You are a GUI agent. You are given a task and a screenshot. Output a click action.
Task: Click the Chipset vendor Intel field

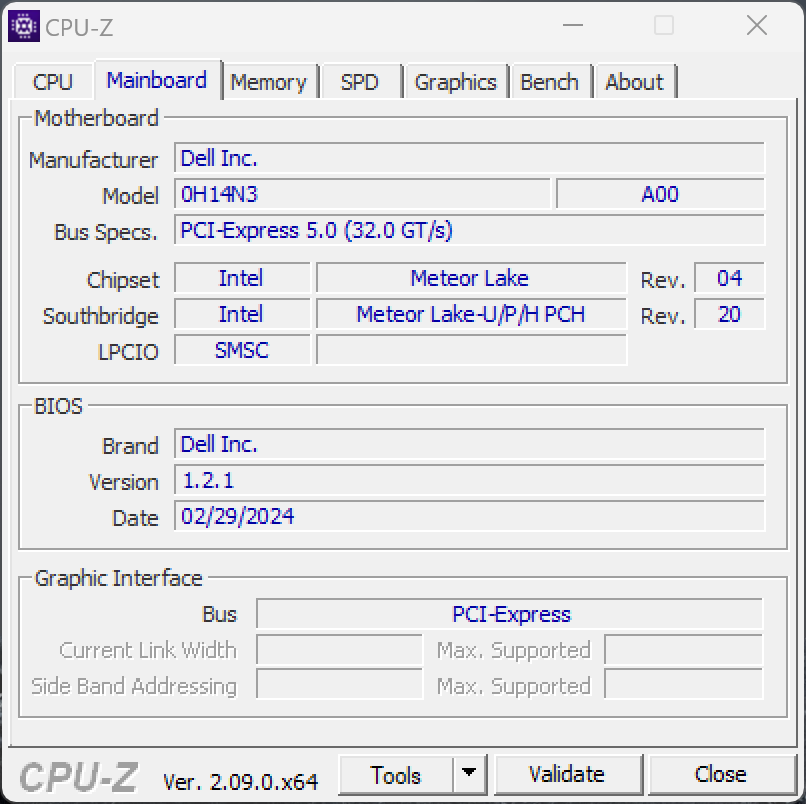pos(242,278)
